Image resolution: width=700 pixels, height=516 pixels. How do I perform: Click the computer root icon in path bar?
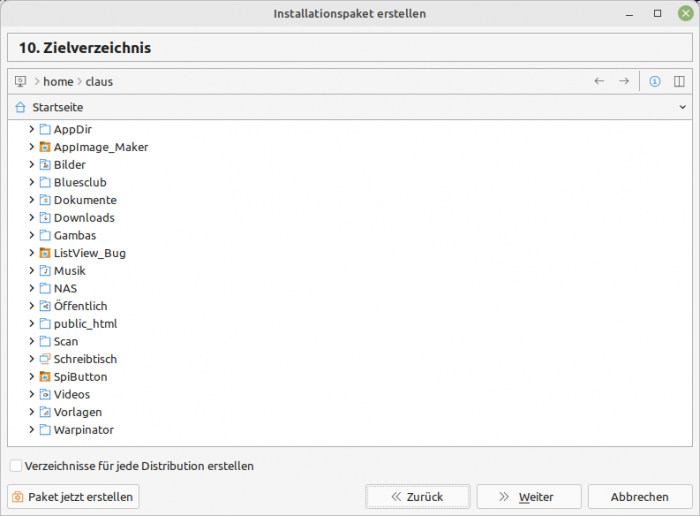click(x=21, y=81)
